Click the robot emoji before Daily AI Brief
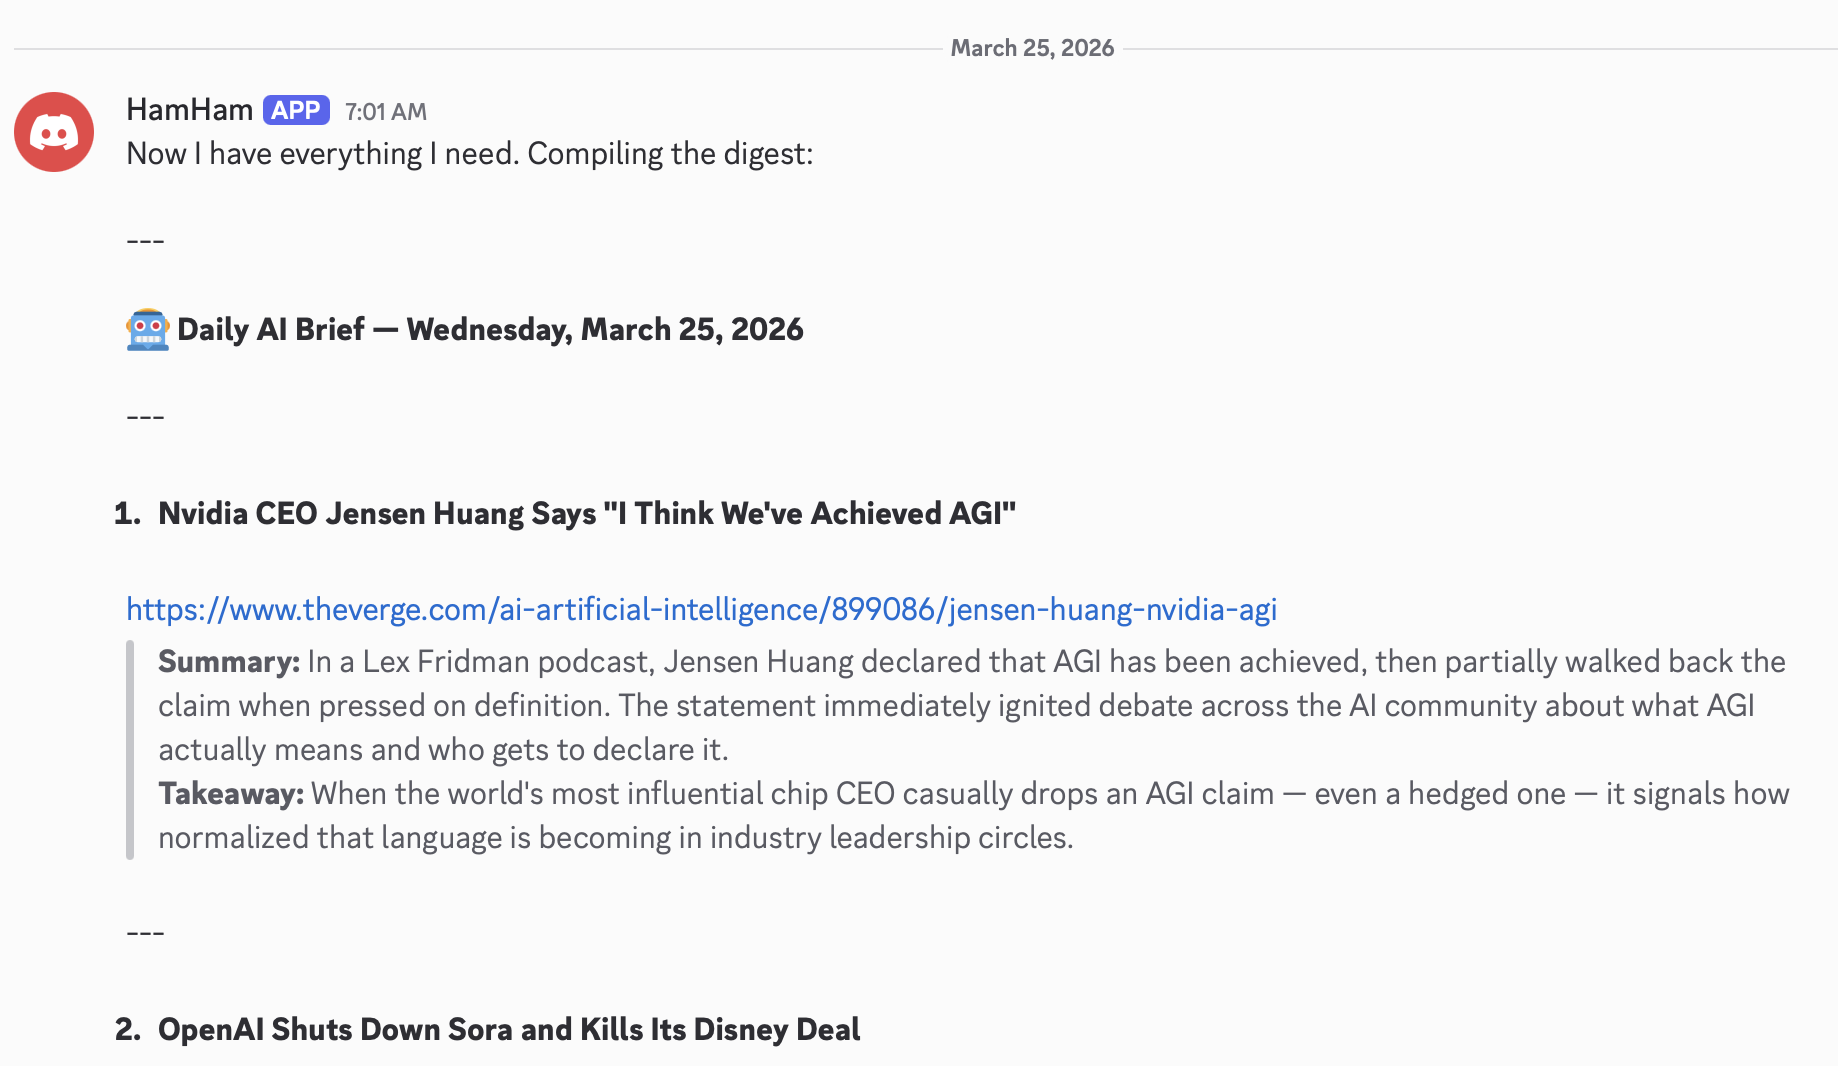Image resolution: width=1838 pixels, height=1066 pixels. coord(147,329)
